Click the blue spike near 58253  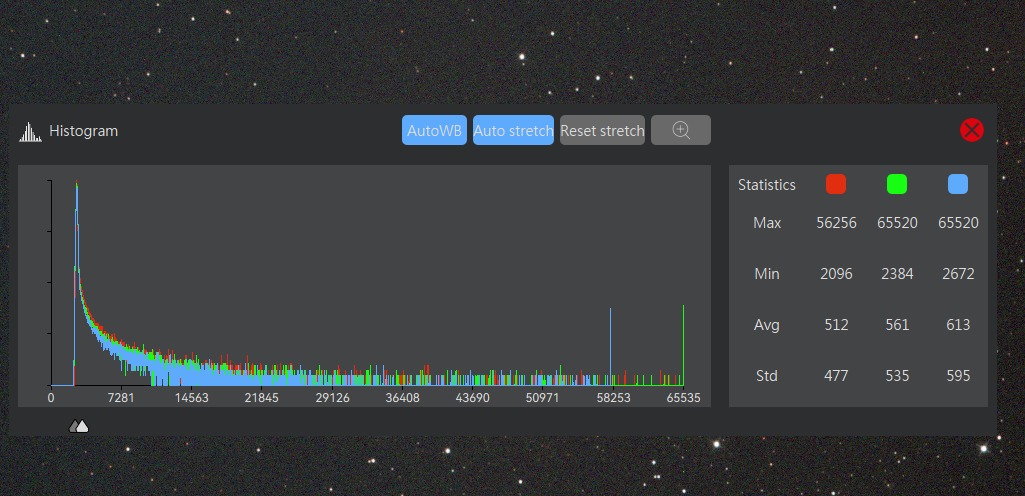(x=611, y=346)
